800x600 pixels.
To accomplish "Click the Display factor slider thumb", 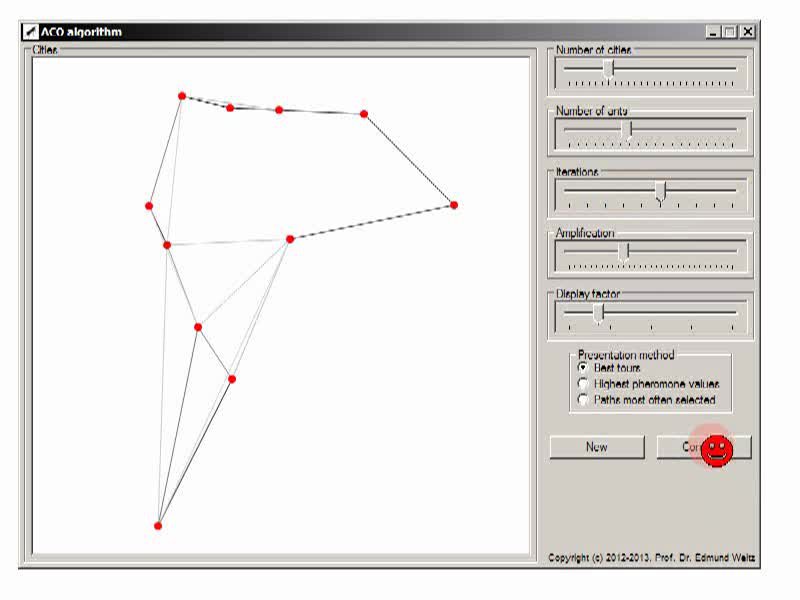I will coord(598,313).
